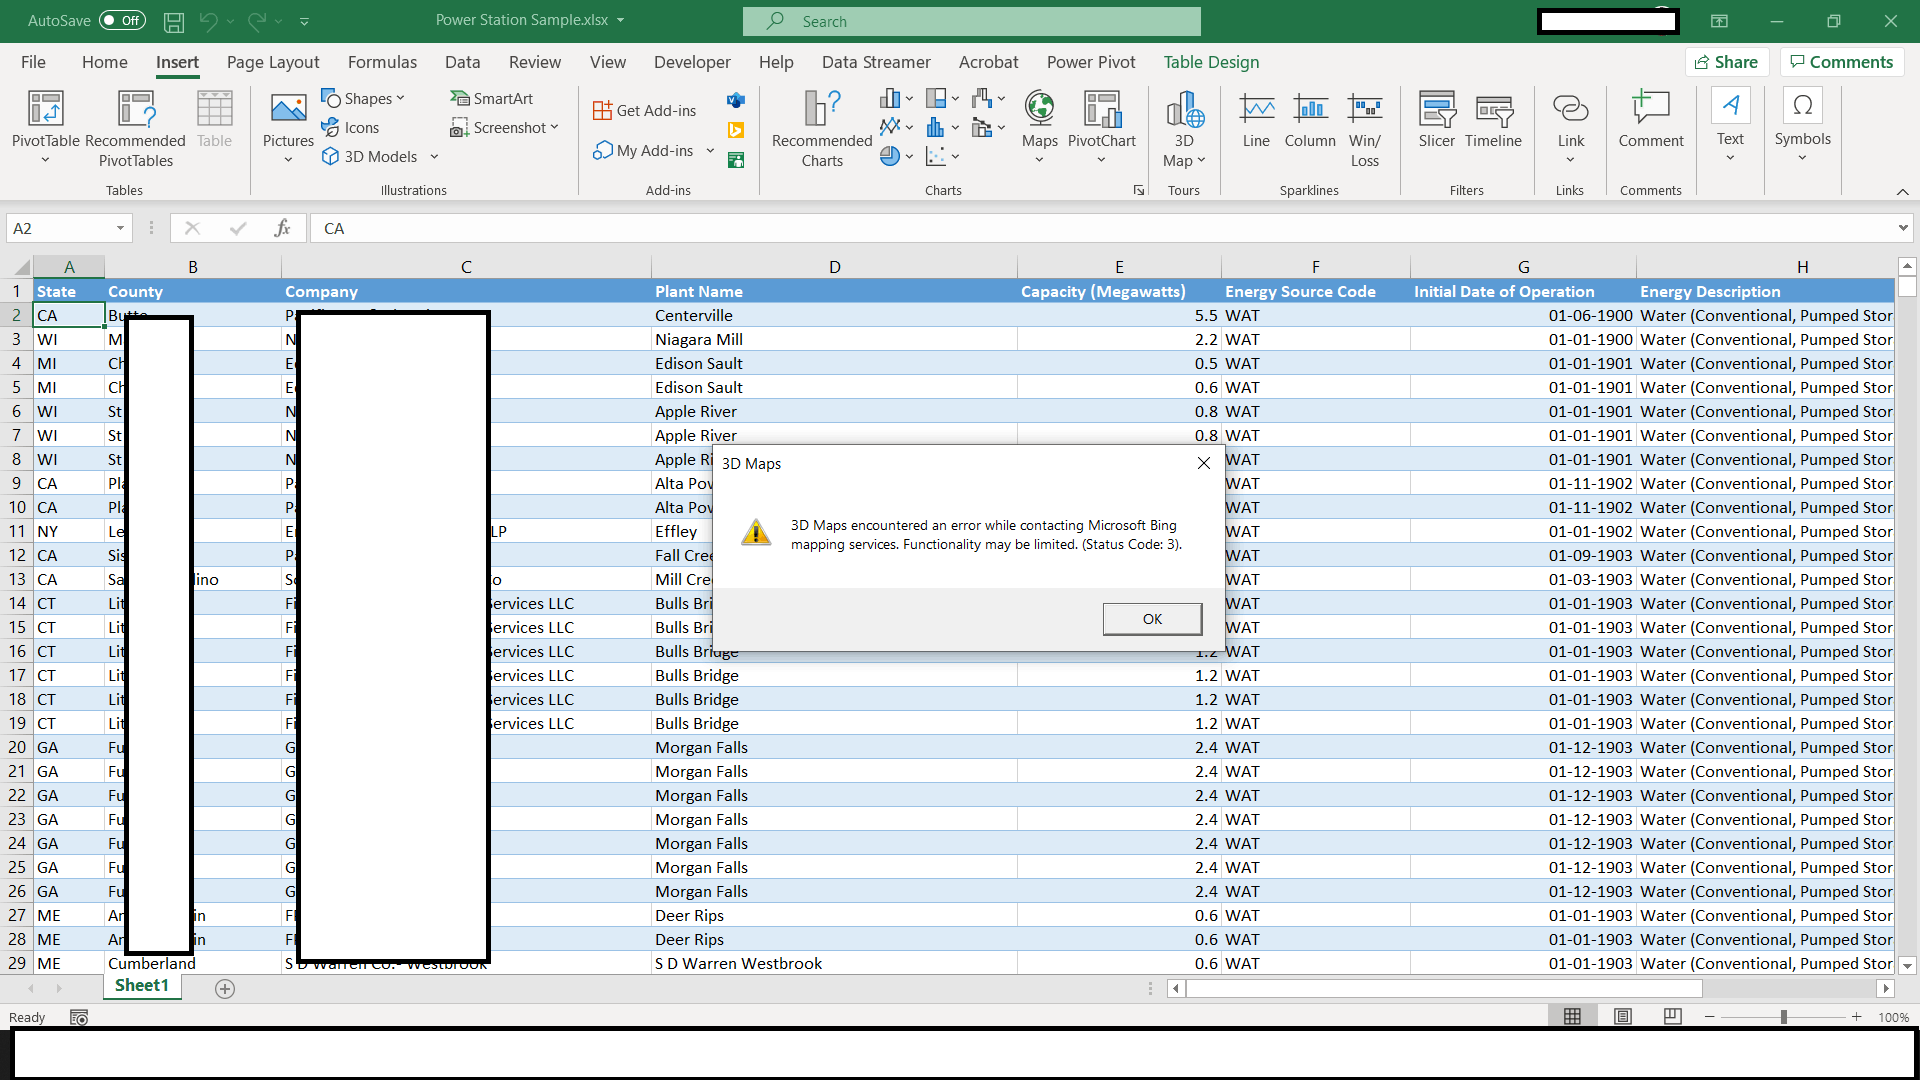Insert a Slicer filter
This screenshot has width=1920, height=1080.
(x=1436, y=110)
